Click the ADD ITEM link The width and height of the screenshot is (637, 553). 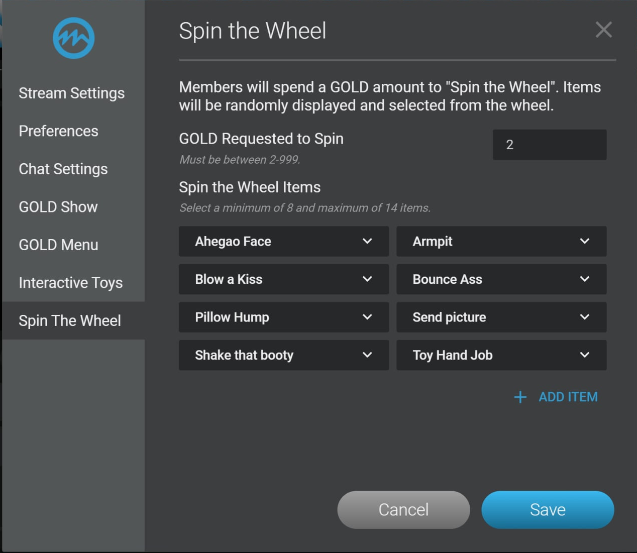[x=567, y=397]
